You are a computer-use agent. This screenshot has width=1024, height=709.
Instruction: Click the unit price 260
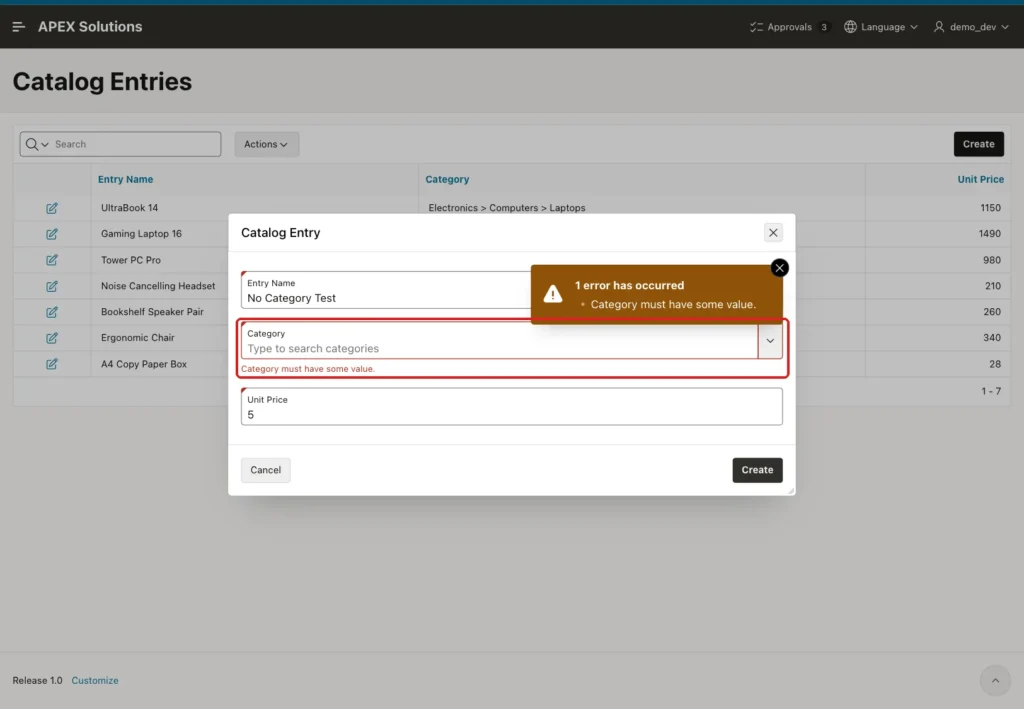click(992, 312)
